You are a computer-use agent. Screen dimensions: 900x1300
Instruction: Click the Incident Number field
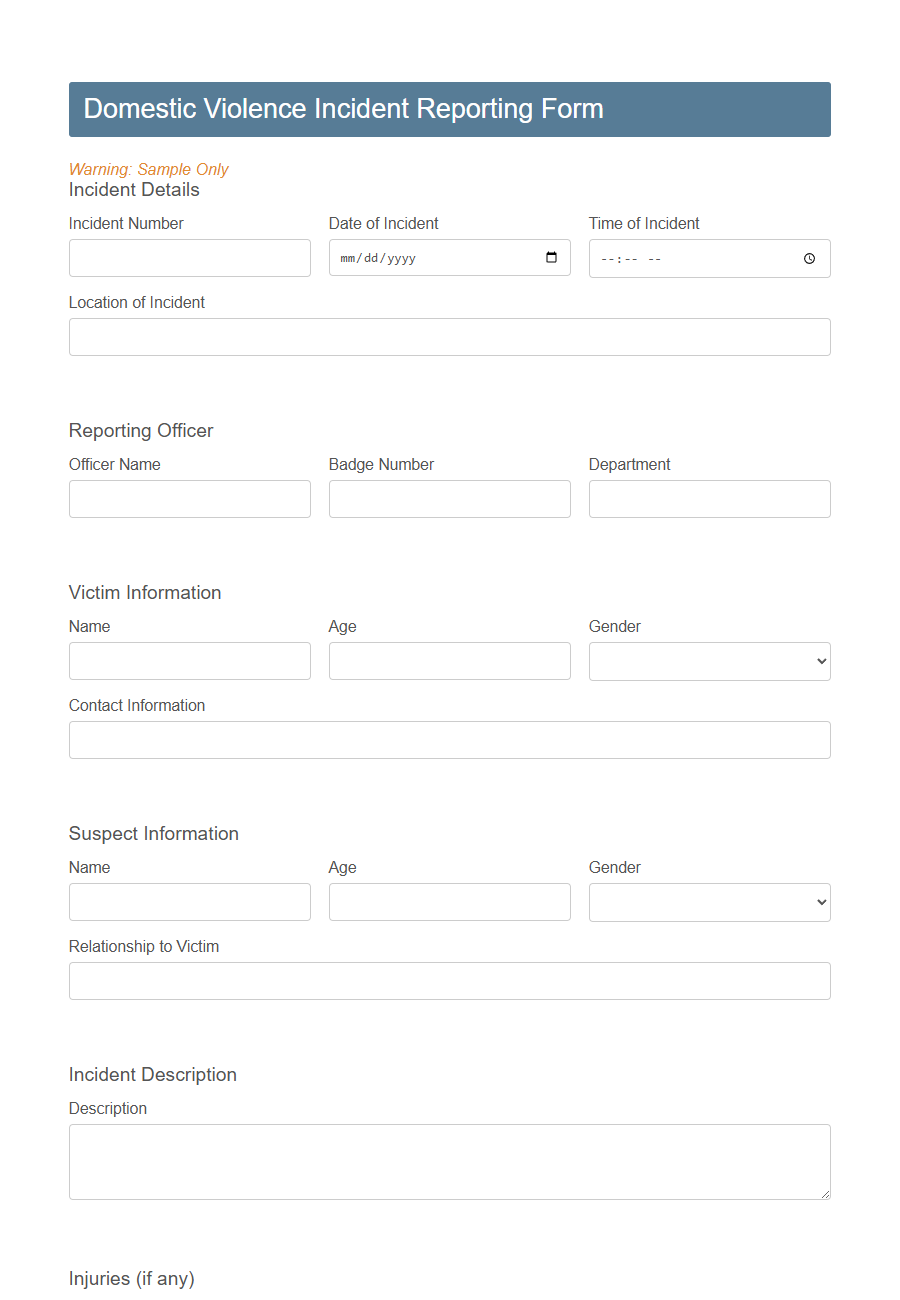(x=189, y=258)
